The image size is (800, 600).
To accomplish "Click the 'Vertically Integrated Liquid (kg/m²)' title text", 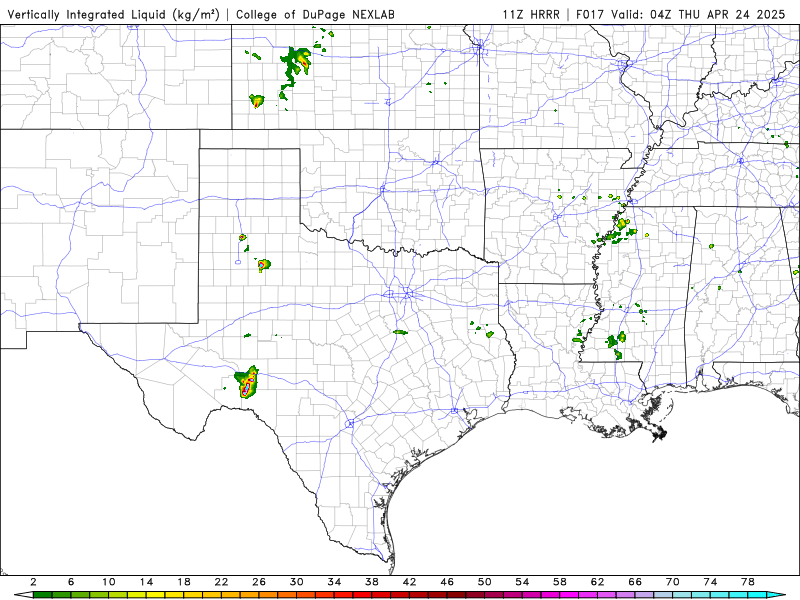I will click(113, 14).
